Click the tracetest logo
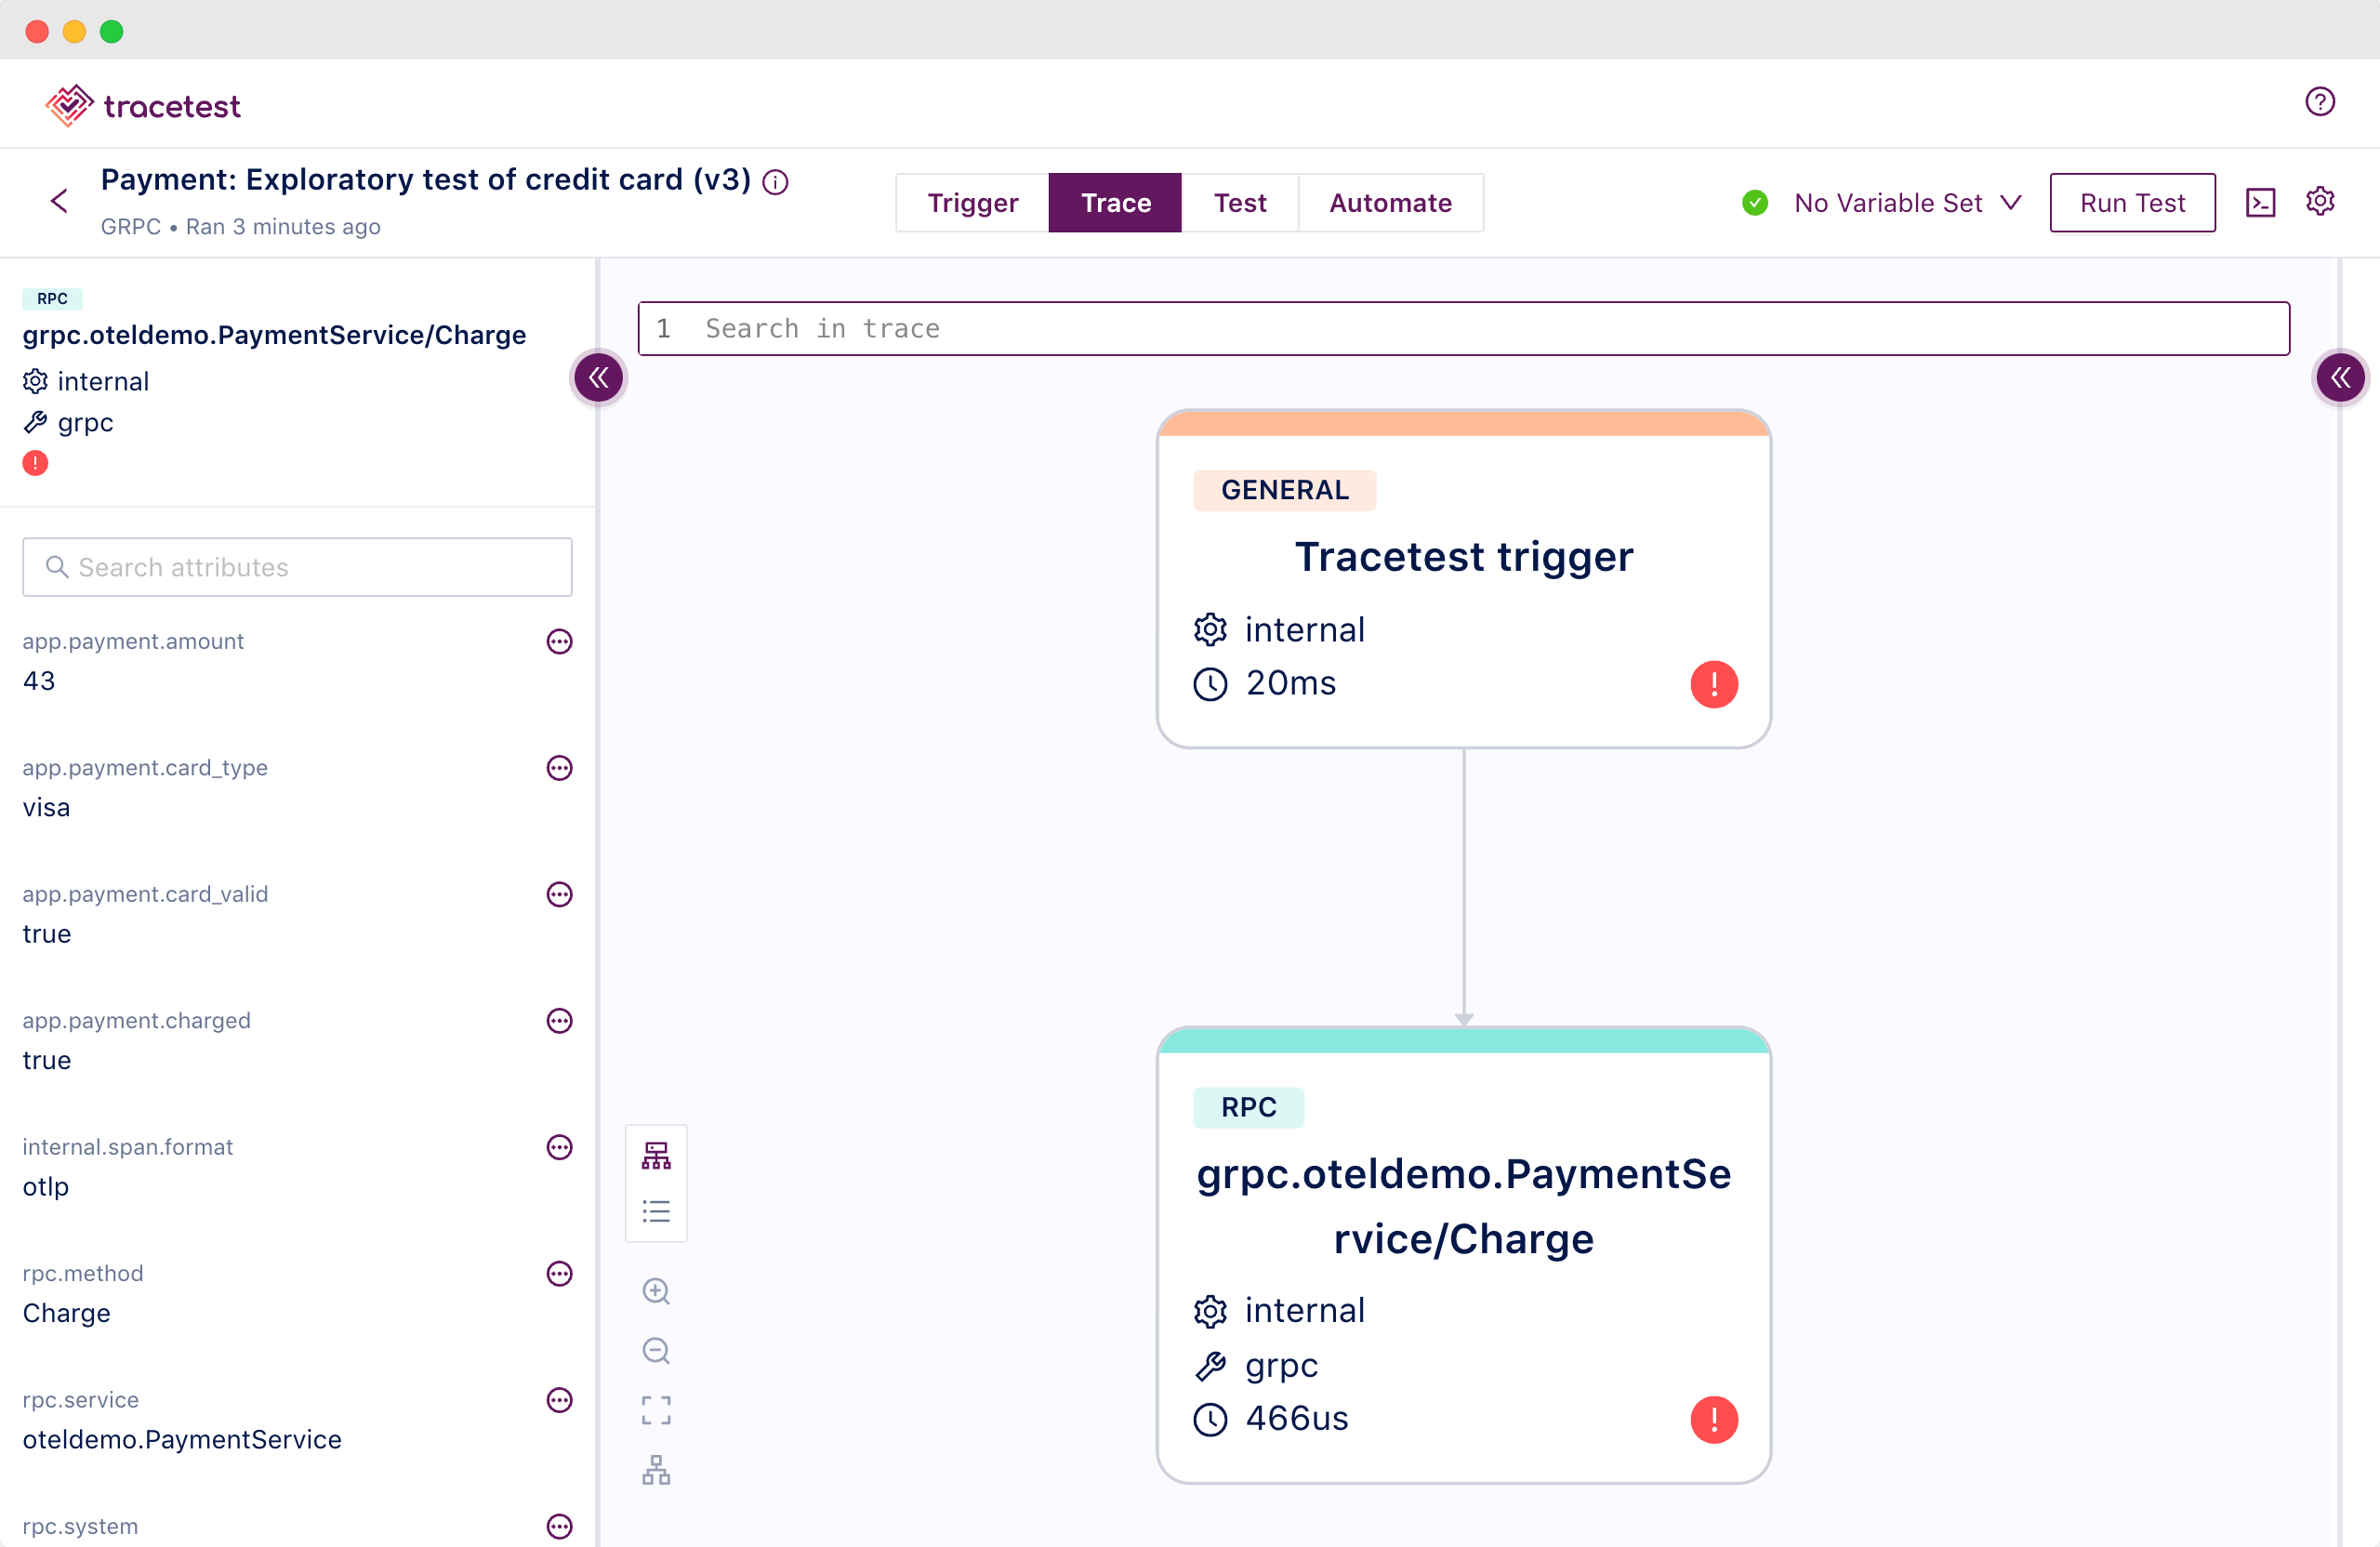The width and height of the screenshot is (2380, 1547). [143, 105]
